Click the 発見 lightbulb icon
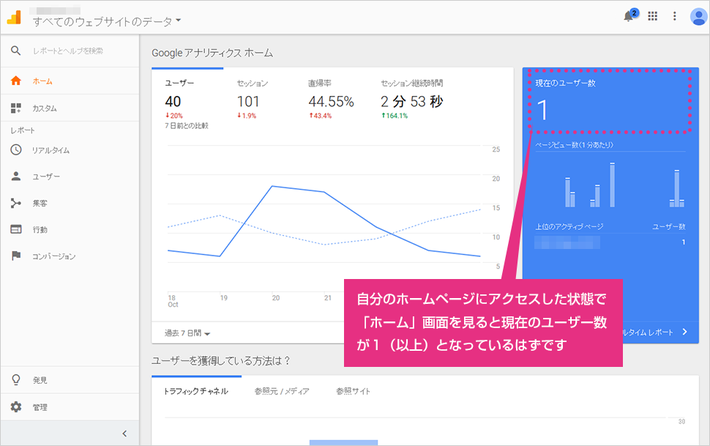The width and height of the screenshot is (710, 446). (16, 379)
